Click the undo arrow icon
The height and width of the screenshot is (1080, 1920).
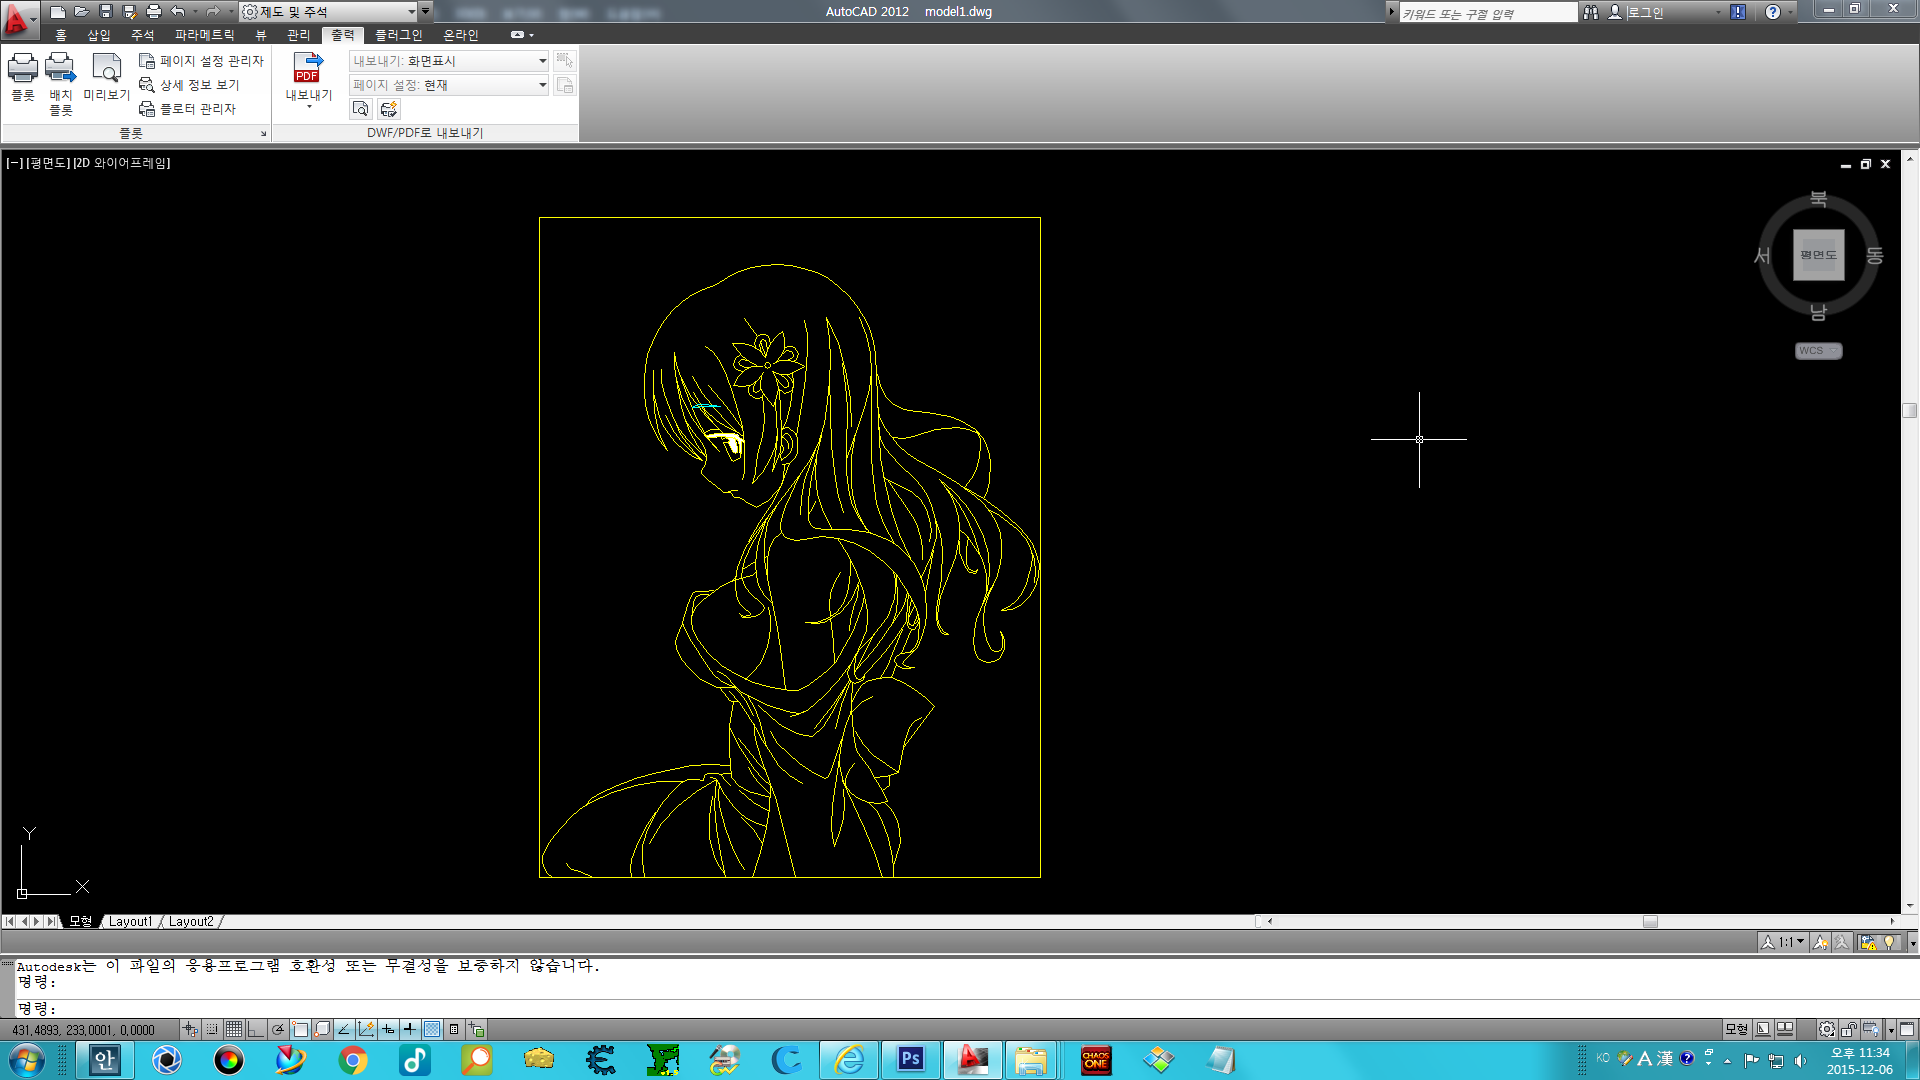click(177, 12)
